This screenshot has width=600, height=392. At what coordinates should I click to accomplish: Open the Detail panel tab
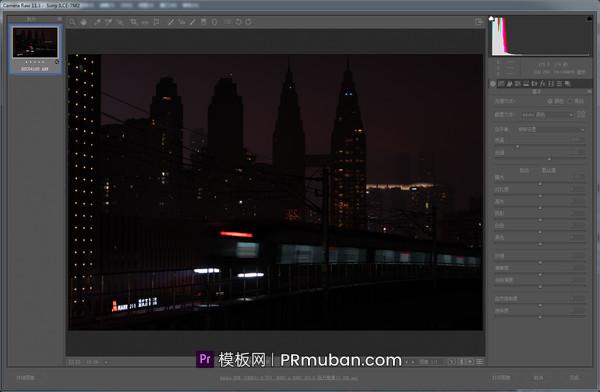(x=509, y=83)
